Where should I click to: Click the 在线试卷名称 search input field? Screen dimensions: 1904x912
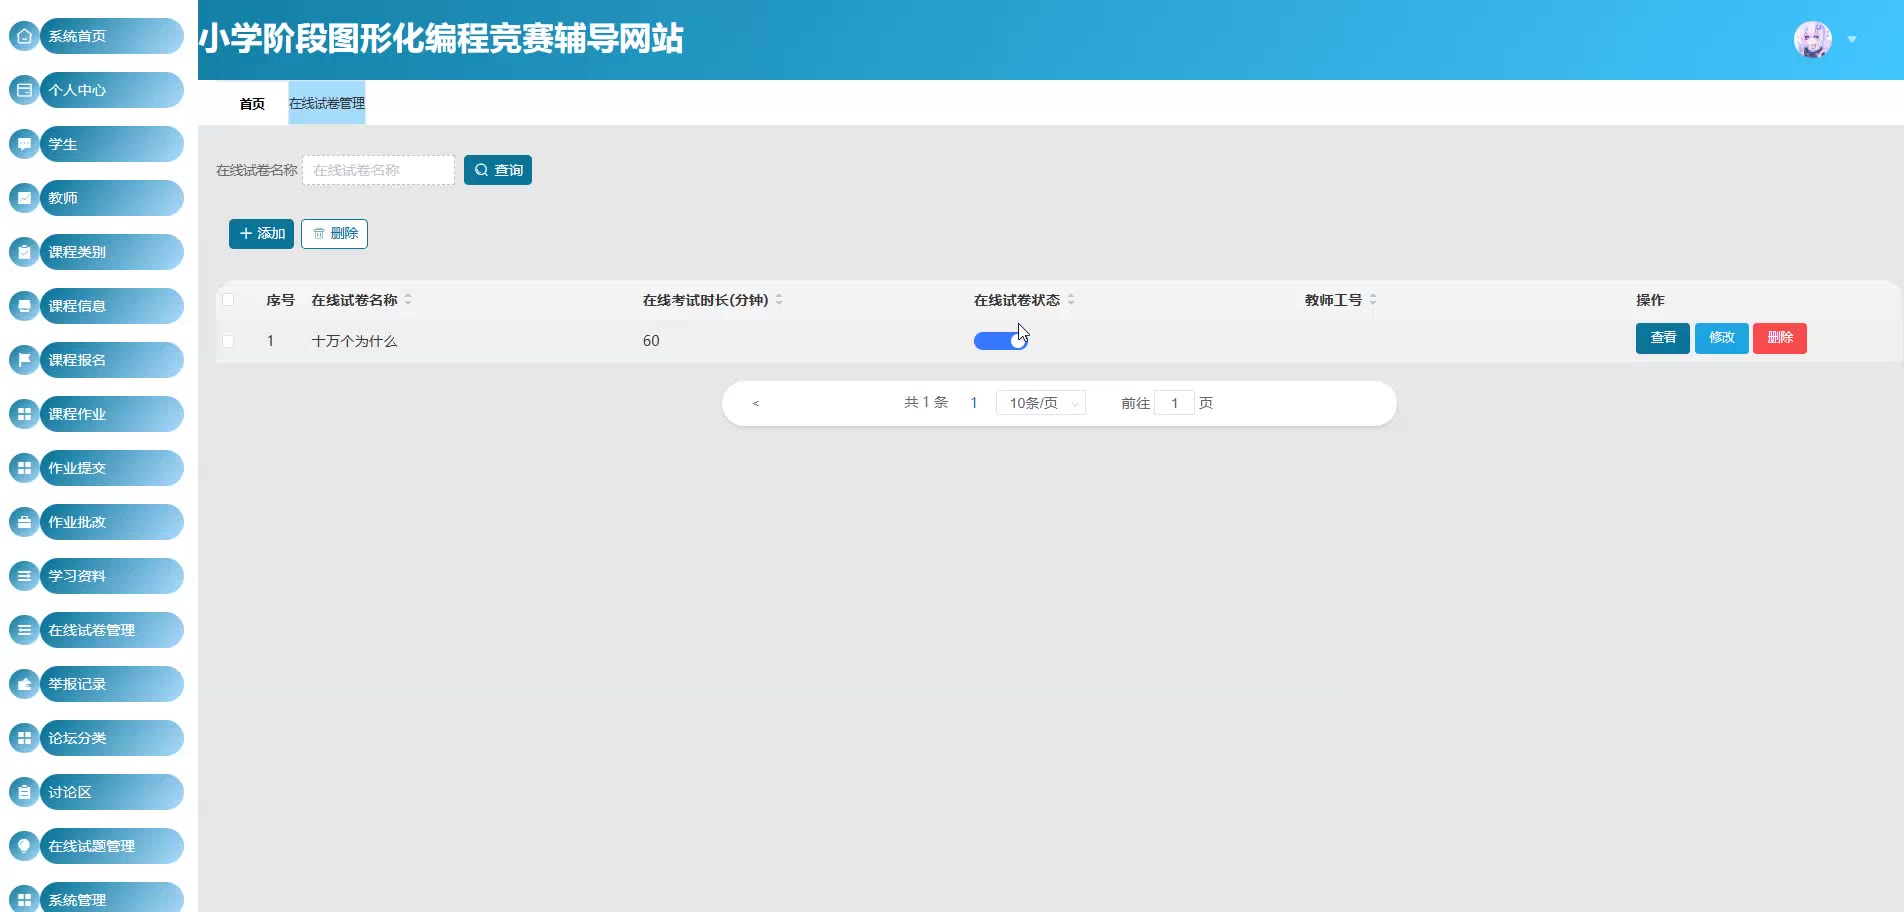click(x=378, y=170)
